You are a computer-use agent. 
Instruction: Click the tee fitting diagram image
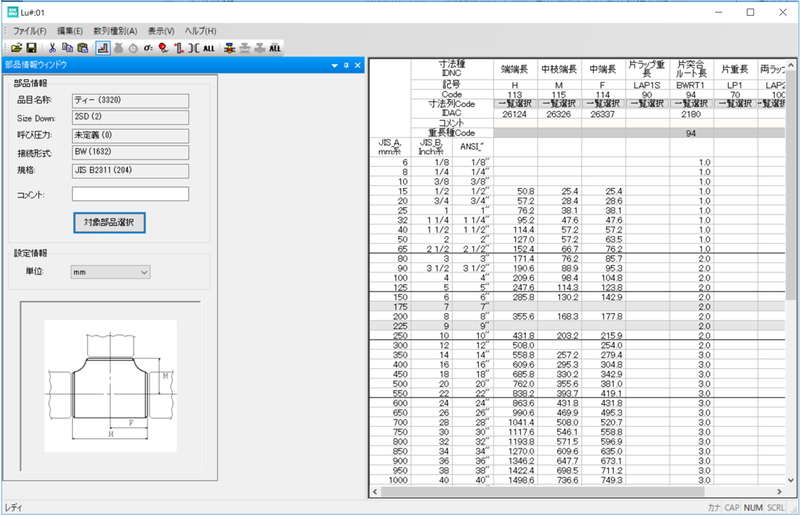(x=110, y=384)
